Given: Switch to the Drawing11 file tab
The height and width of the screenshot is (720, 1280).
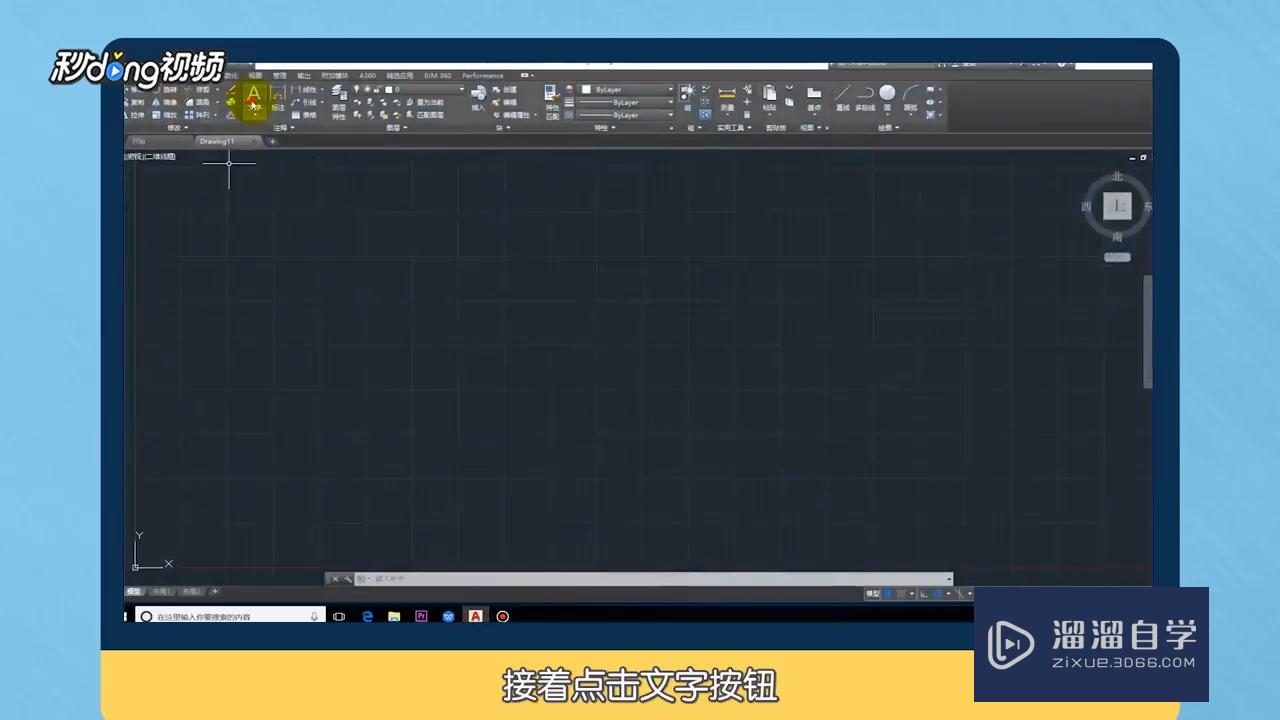Looking at the screenshot, I should point(228,141).
